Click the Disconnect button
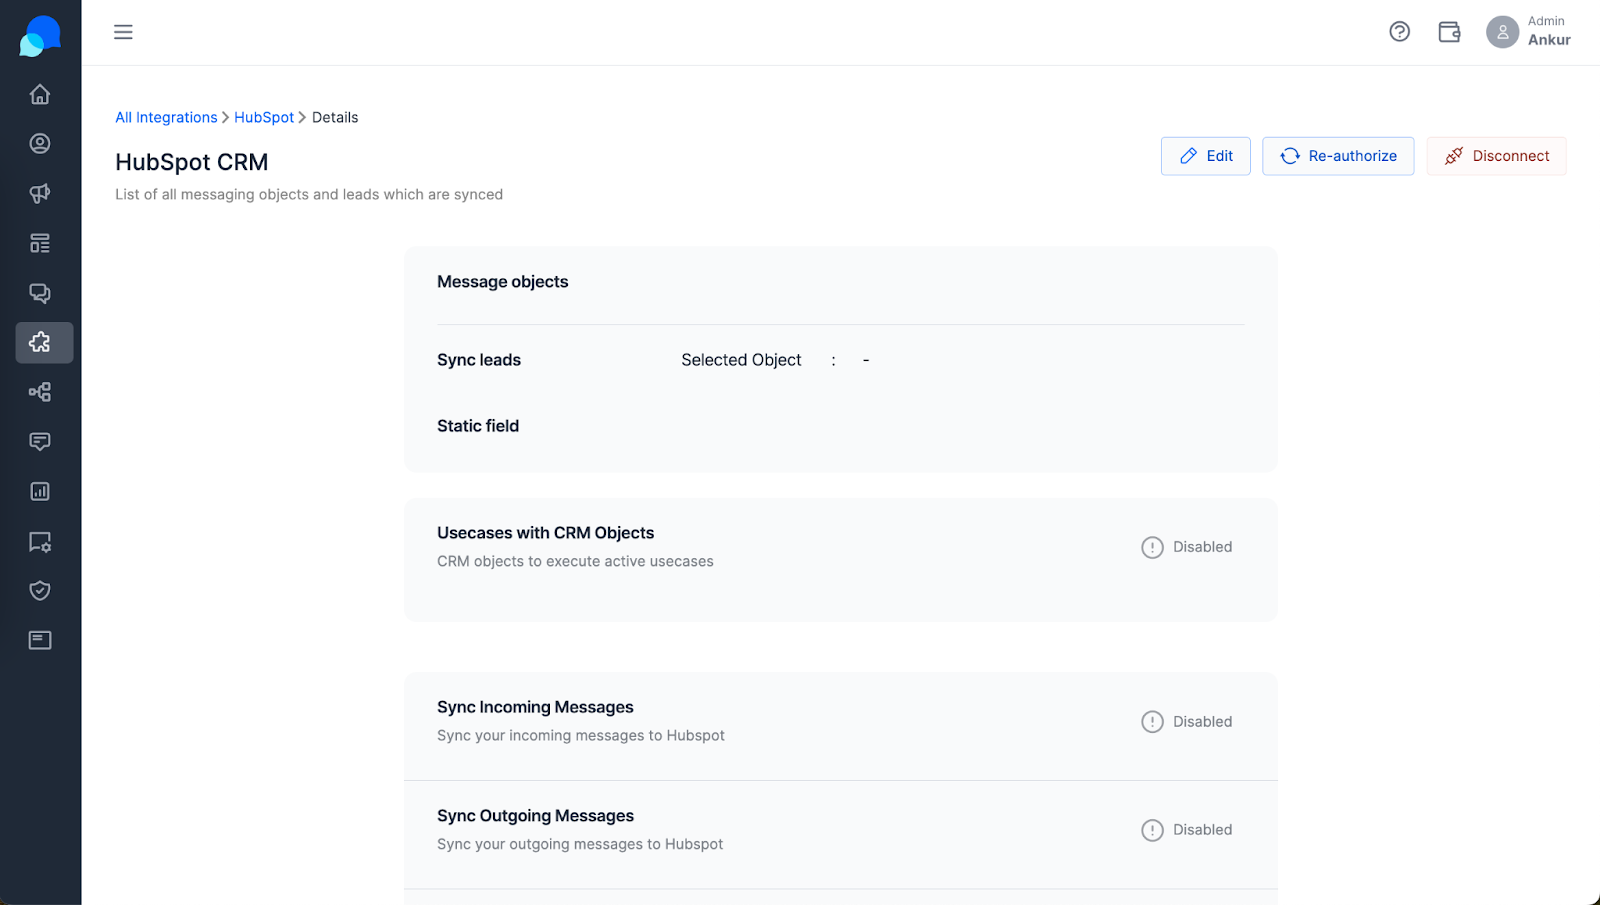The image size is (1600, 905). point(1496,156)
